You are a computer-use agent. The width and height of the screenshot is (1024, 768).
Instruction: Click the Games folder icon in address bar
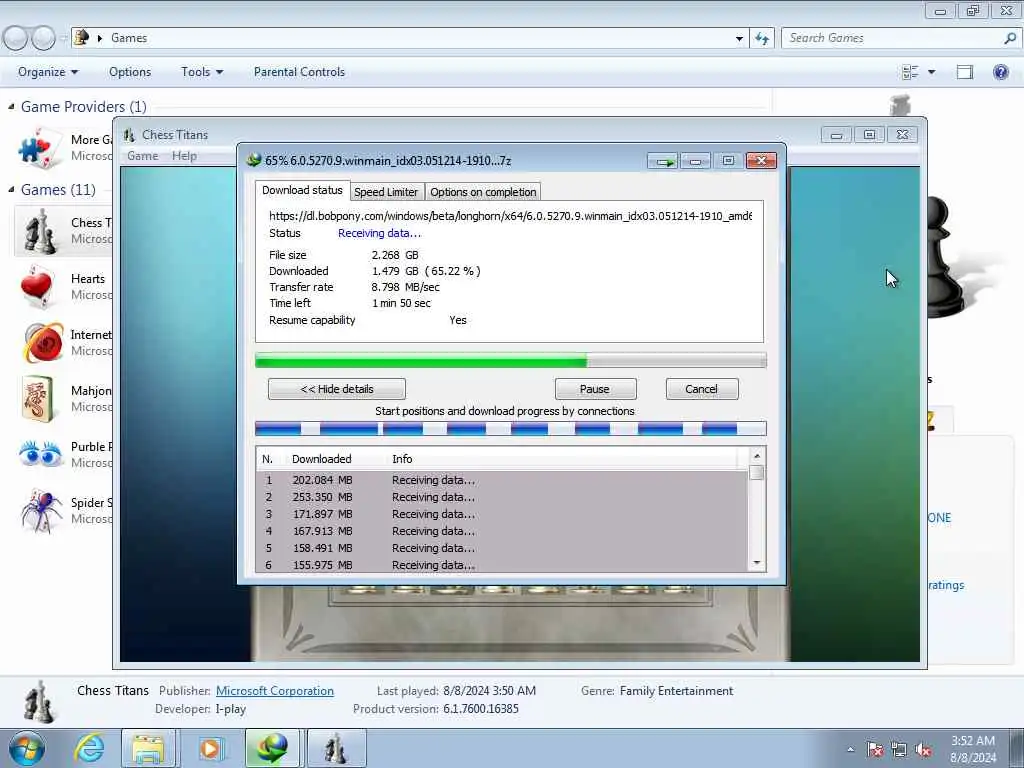(x=82, y=38)
